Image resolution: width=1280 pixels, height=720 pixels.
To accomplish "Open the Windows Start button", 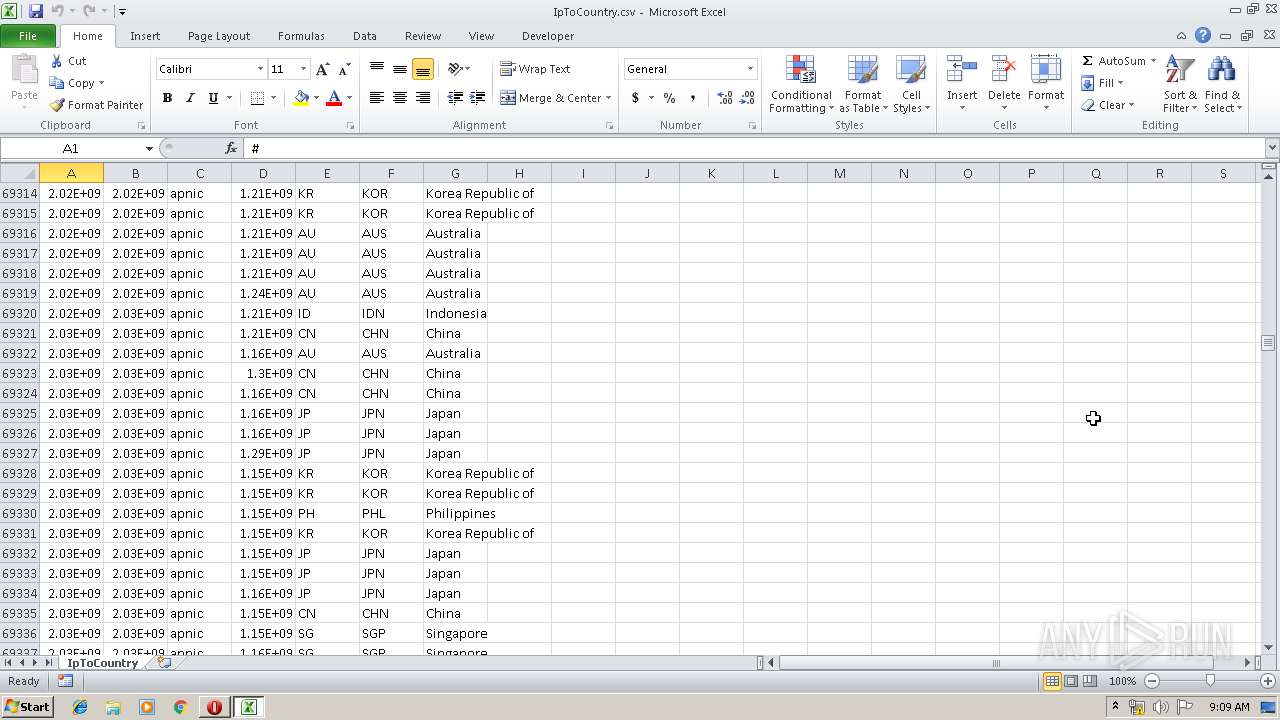I will 28,707.
